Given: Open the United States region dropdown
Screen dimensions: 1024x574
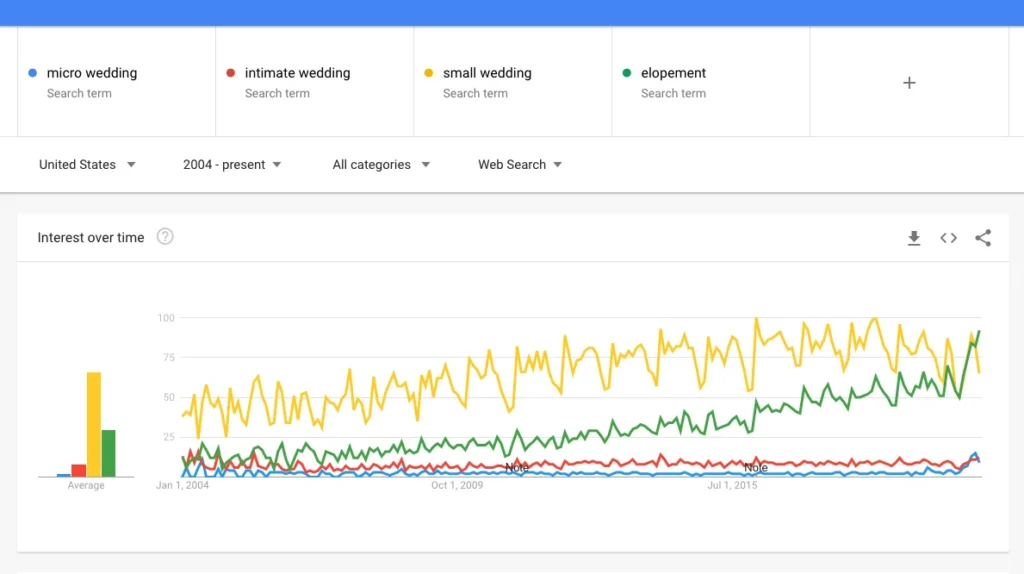Looking at the screenshot, I should coord(87,165).
